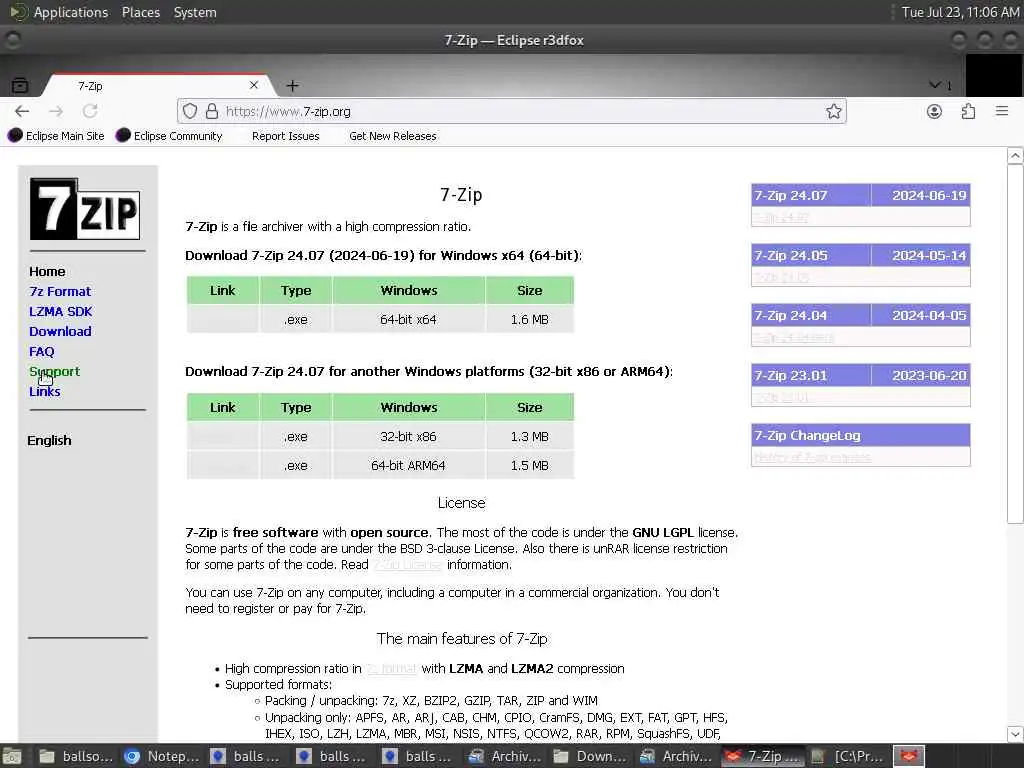Click the 1.3 MB size cell
This screenshot has height=768, width=1024.
tap(530, 436)
